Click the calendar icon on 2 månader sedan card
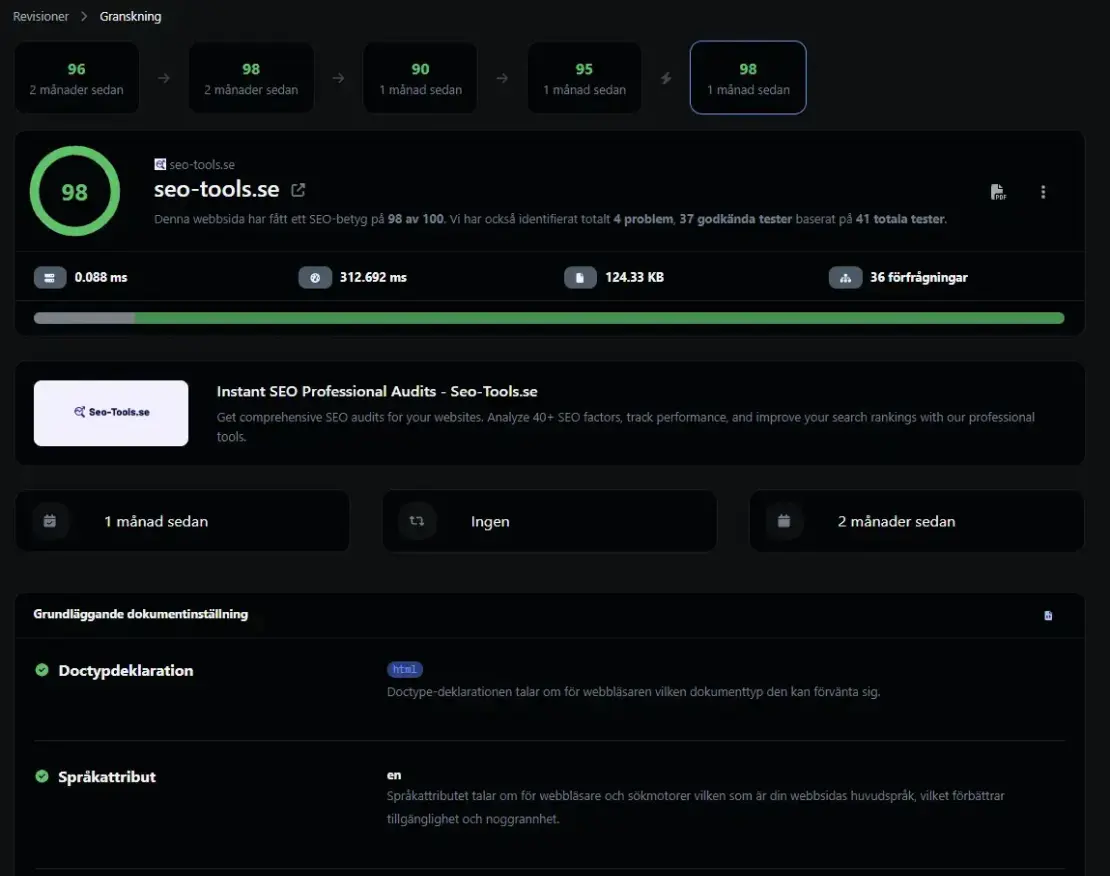 tap(784, 520)
